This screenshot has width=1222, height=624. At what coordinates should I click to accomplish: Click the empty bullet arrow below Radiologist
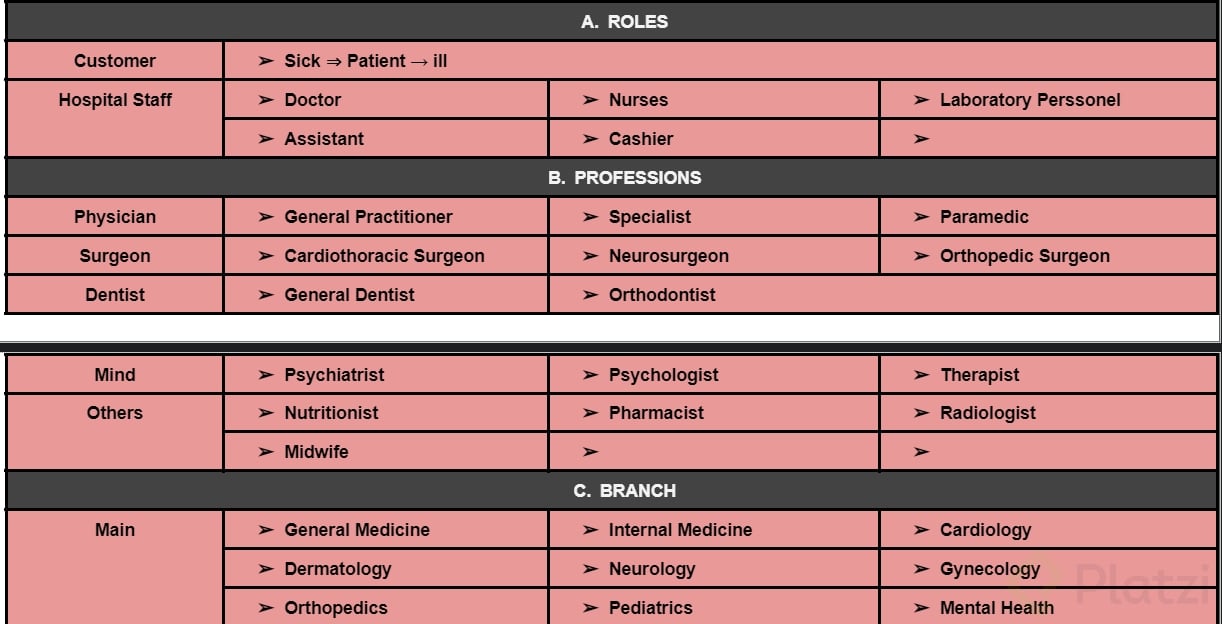[x=921, y=452]
